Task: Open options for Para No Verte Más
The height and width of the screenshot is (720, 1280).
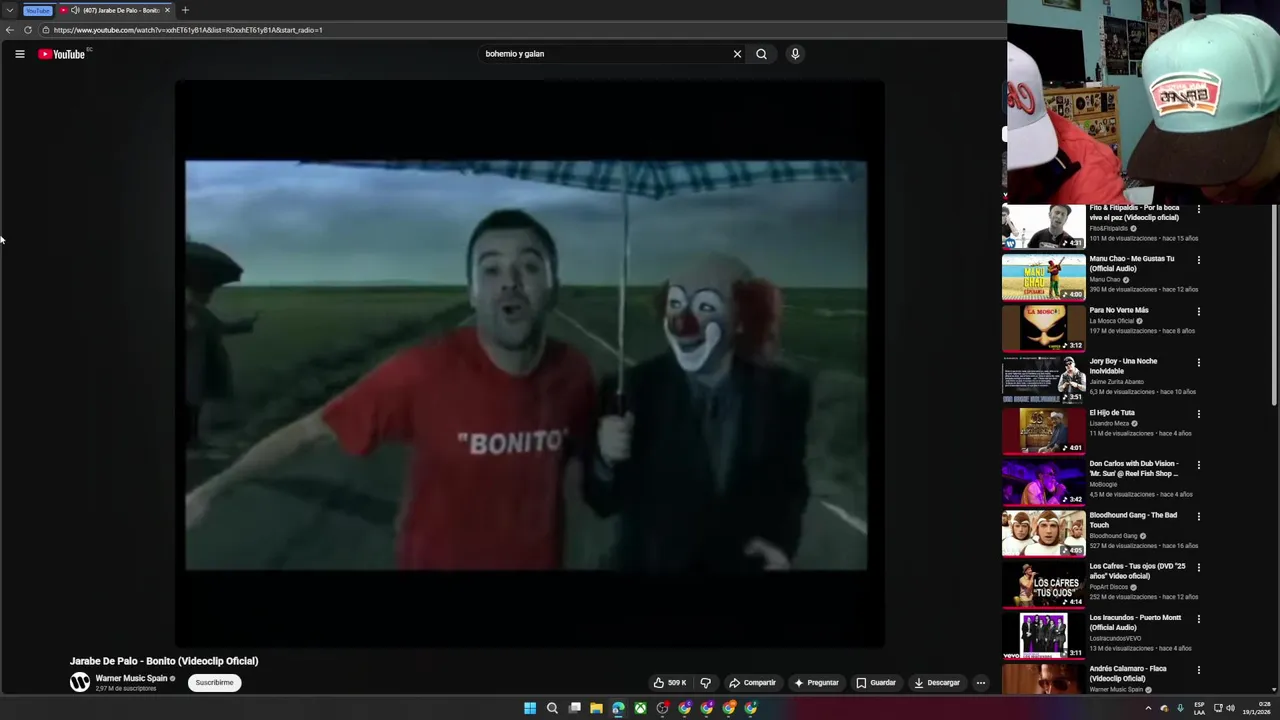Action: click(1198, 311)
